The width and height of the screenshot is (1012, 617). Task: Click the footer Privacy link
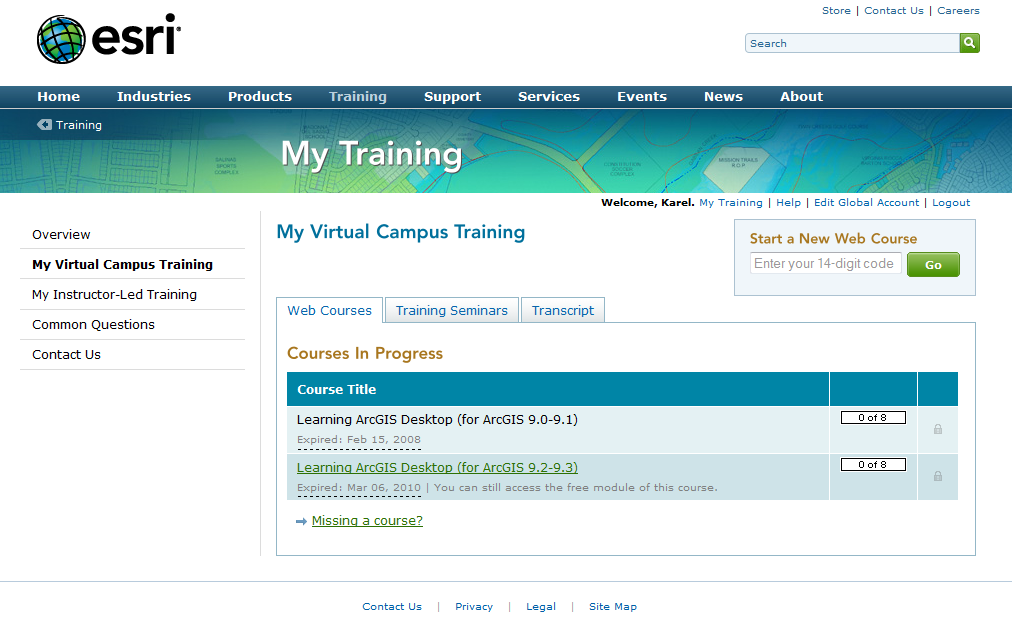click(474, 607)
